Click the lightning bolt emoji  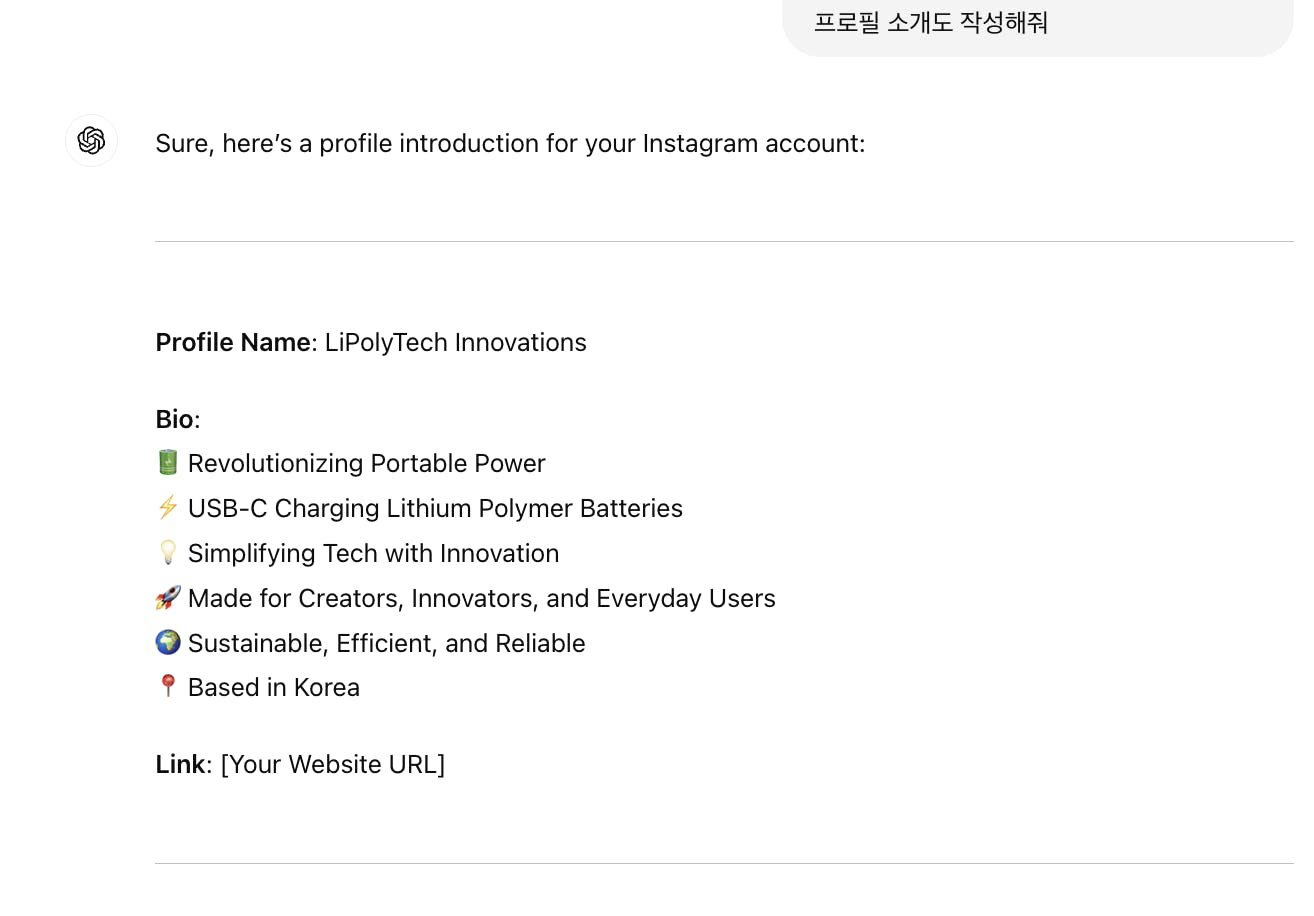(x=168, y=507)
